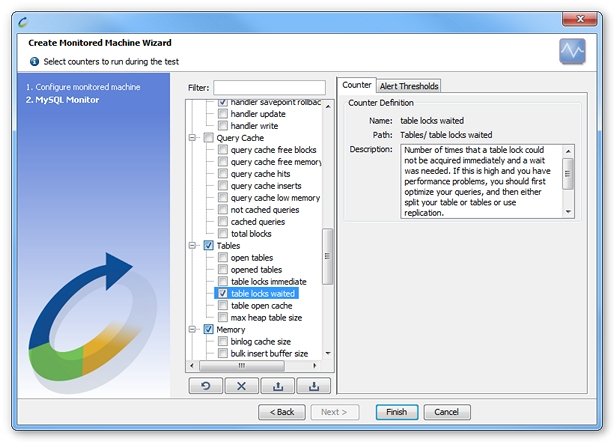Check the table locks immediate checkbox
Viewport: 614px width, 442px height.
223,281
